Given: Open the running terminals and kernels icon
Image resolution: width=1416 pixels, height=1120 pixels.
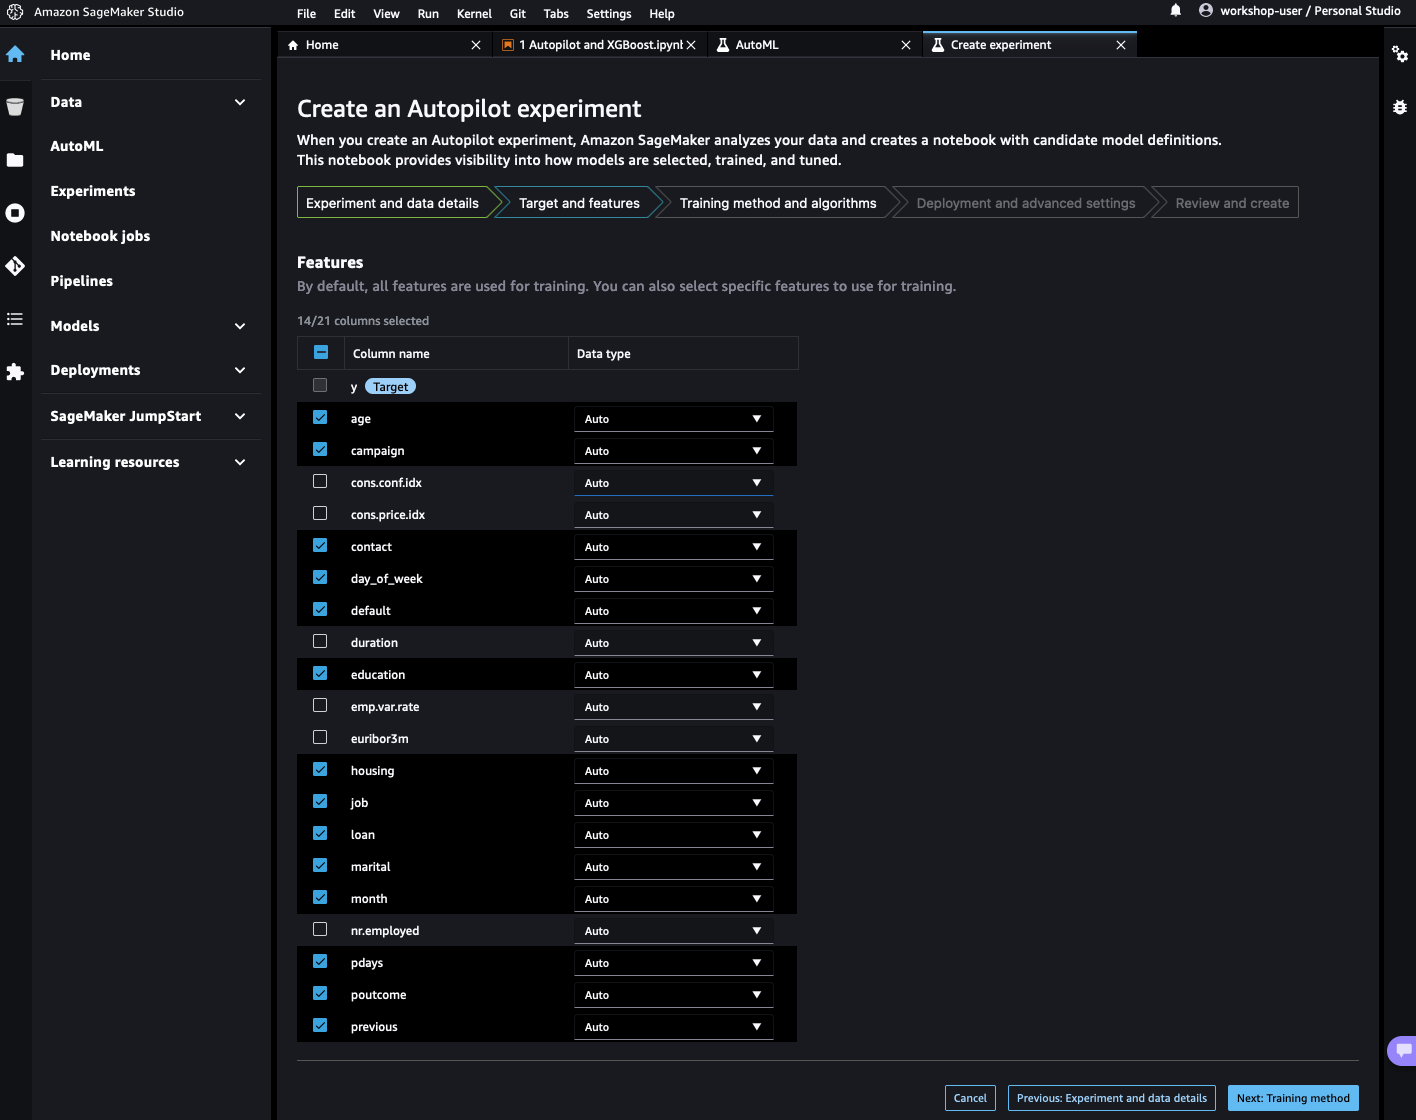Looking at the screenshot, I should 15,213.
